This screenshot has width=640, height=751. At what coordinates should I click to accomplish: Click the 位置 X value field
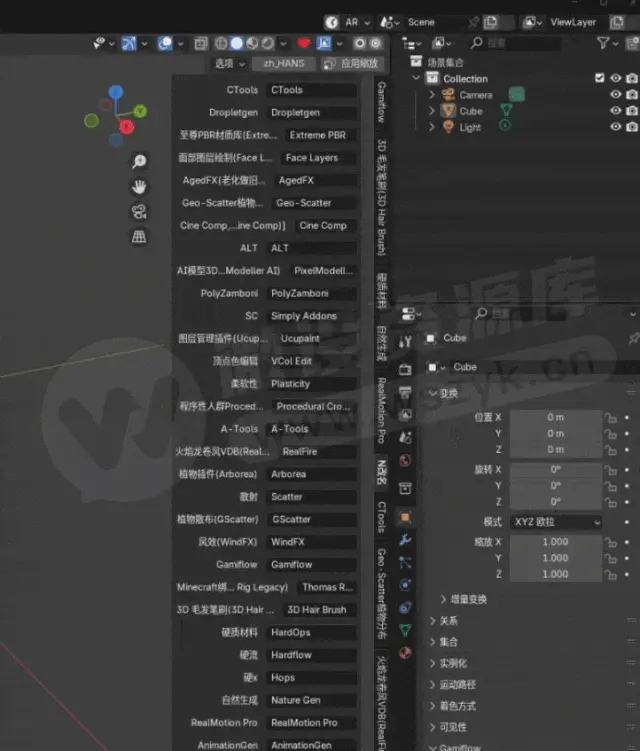coord(556,418)
